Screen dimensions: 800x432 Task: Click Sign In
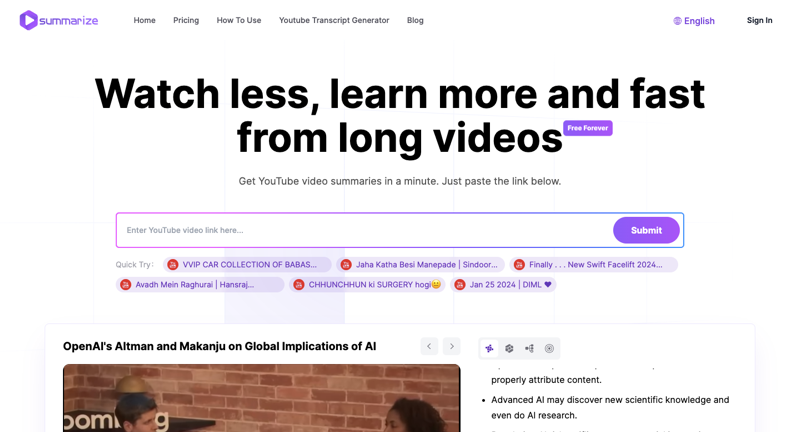pos(759,20)
